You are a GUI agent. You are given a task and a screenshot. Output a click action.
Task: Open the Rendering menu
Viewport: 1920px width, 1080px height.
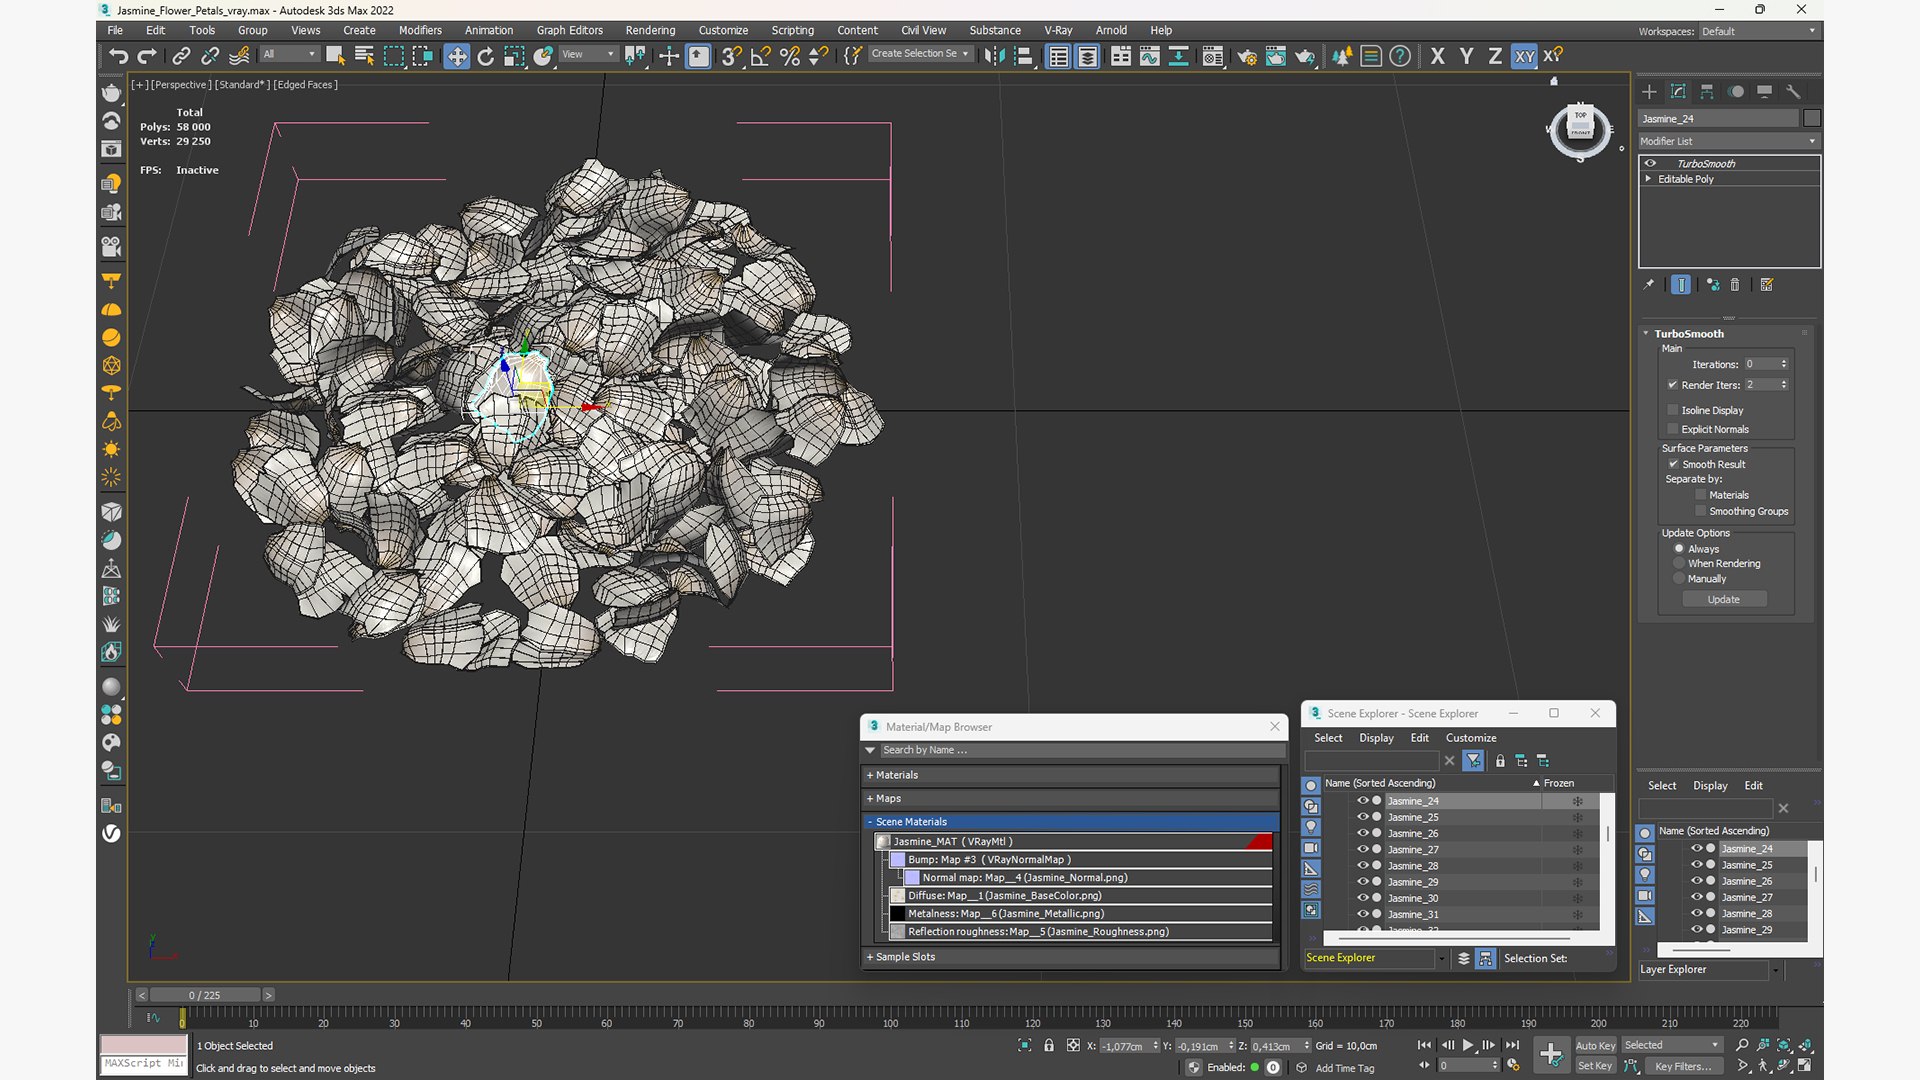pyautogui.click(x=650, y=30)
